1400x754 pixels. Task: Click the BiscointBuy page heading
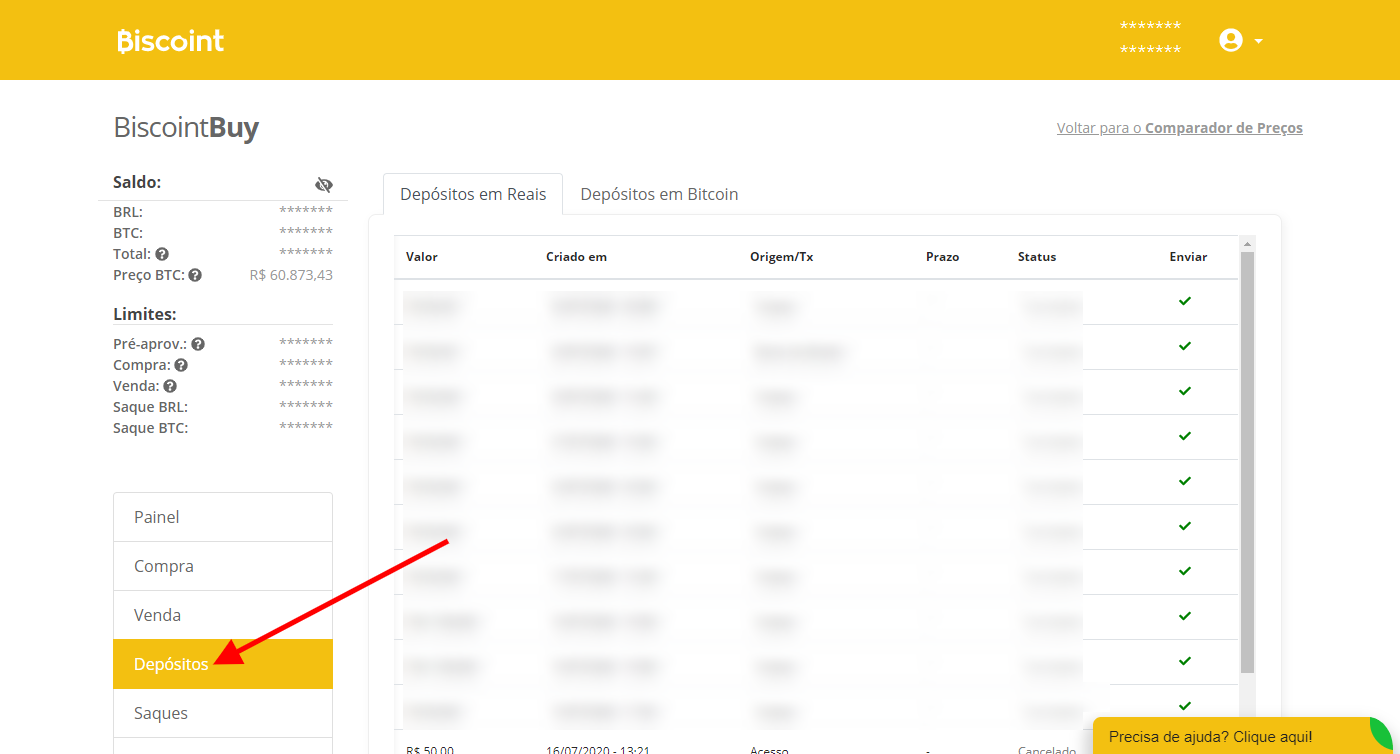point(186,128)
